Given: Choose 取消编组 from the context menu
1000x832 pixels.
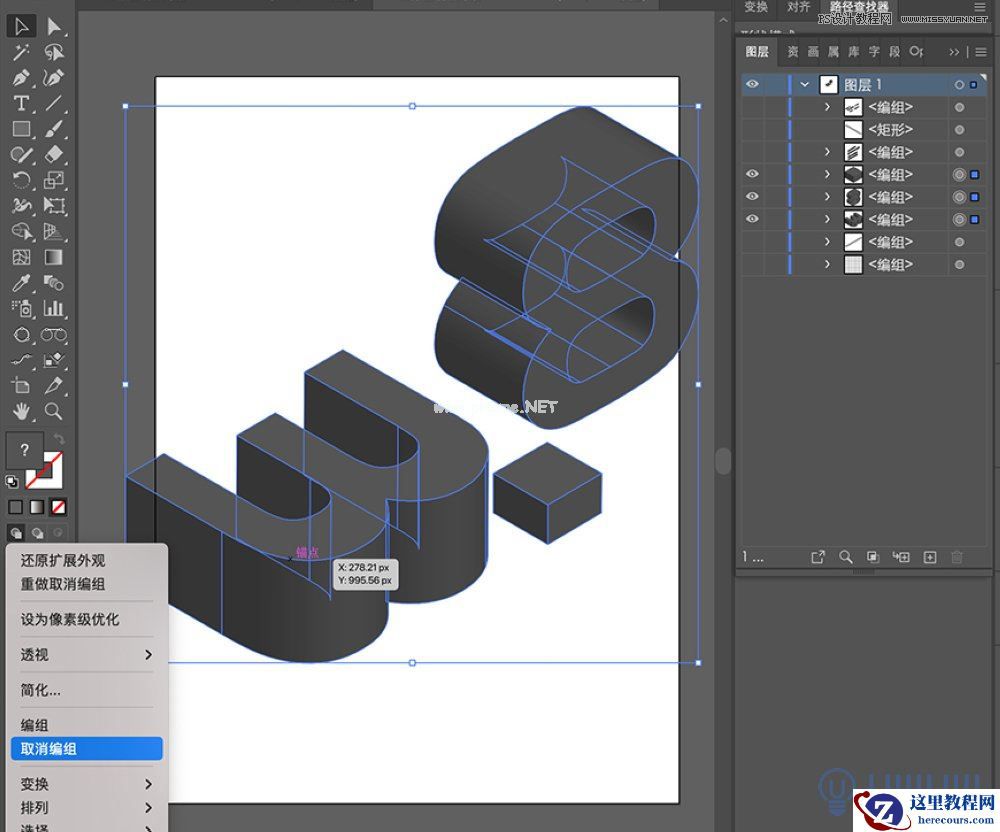Looking at the screenshot, I should (49, 749).
